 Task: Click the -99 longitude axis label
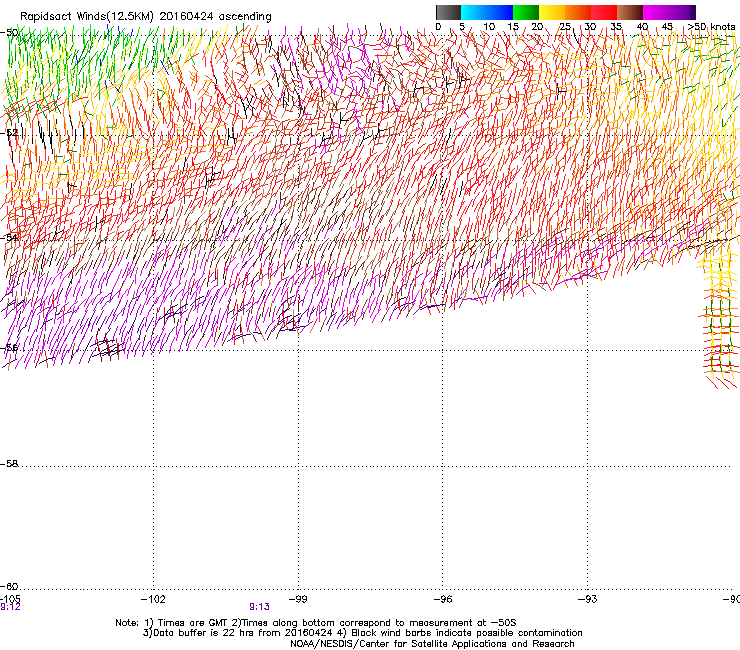tap(298, 599)
